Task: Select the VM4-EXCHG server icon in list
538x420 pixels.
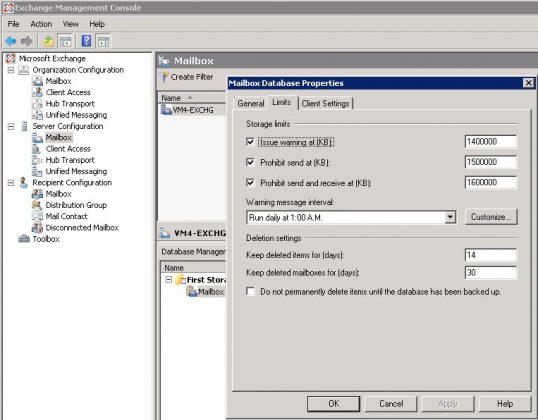Action: pos(167,110)
